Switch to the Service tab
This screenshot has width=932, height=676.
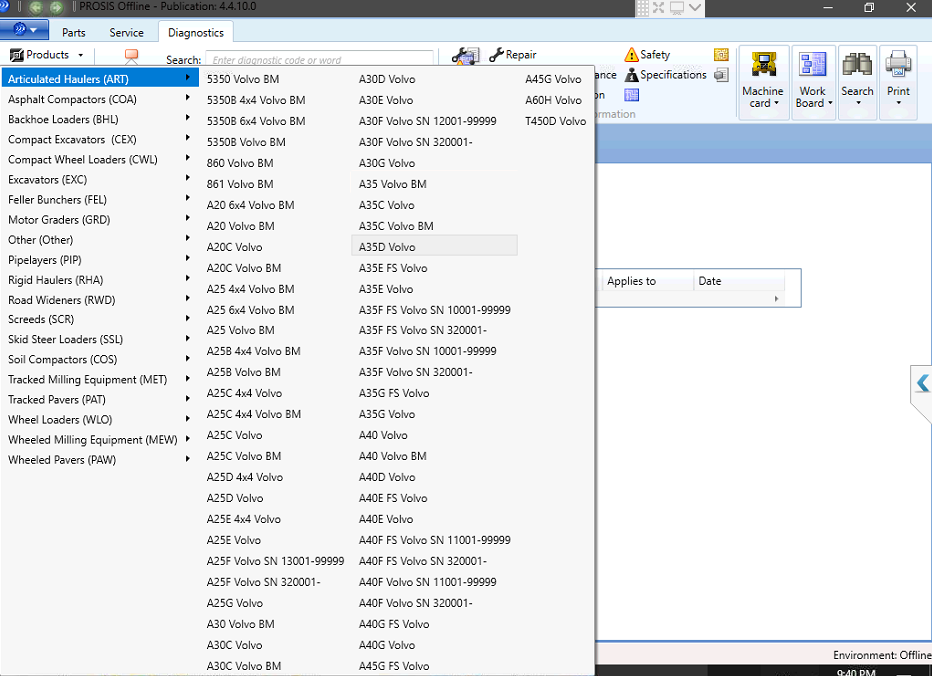[x=126, y=33]
